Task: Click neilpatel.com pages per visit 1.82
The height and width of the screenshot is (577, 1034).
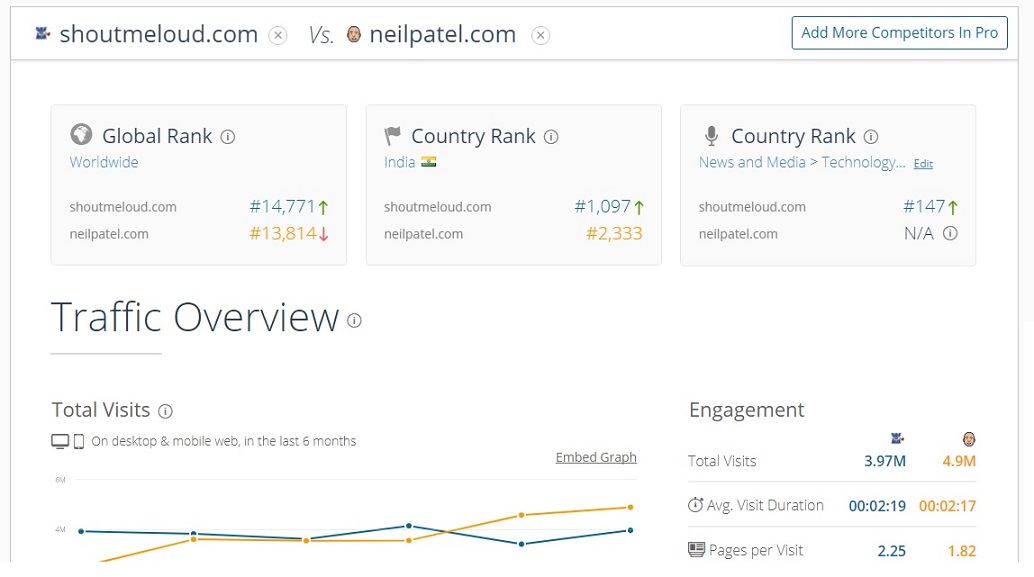Action: point(962,551)
